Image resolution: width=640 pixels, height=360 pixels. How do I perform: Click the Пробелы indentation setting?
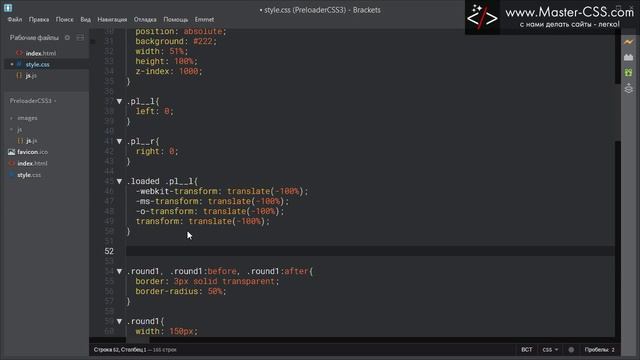[x=599, y=350]
